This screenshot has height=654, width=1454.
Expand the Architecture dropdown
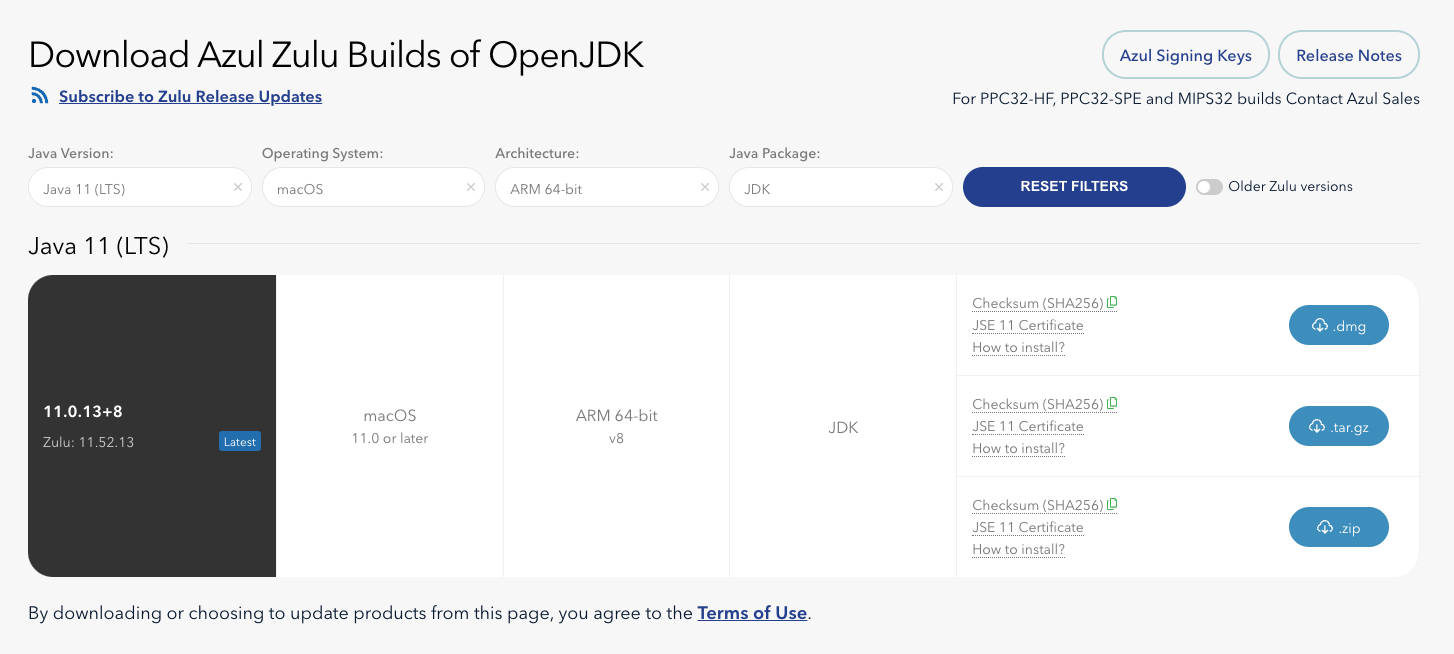point(595,188)
